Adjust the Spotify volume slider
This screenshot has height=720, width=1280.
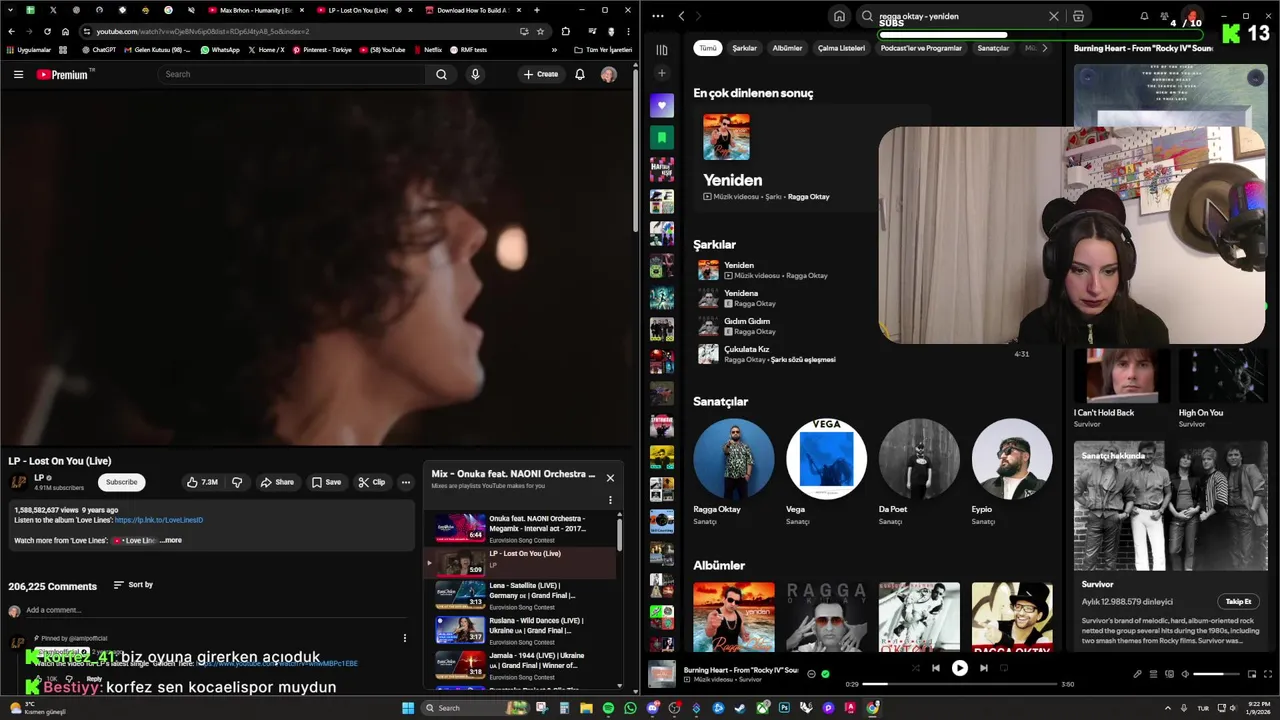[x=1215, y=674]
